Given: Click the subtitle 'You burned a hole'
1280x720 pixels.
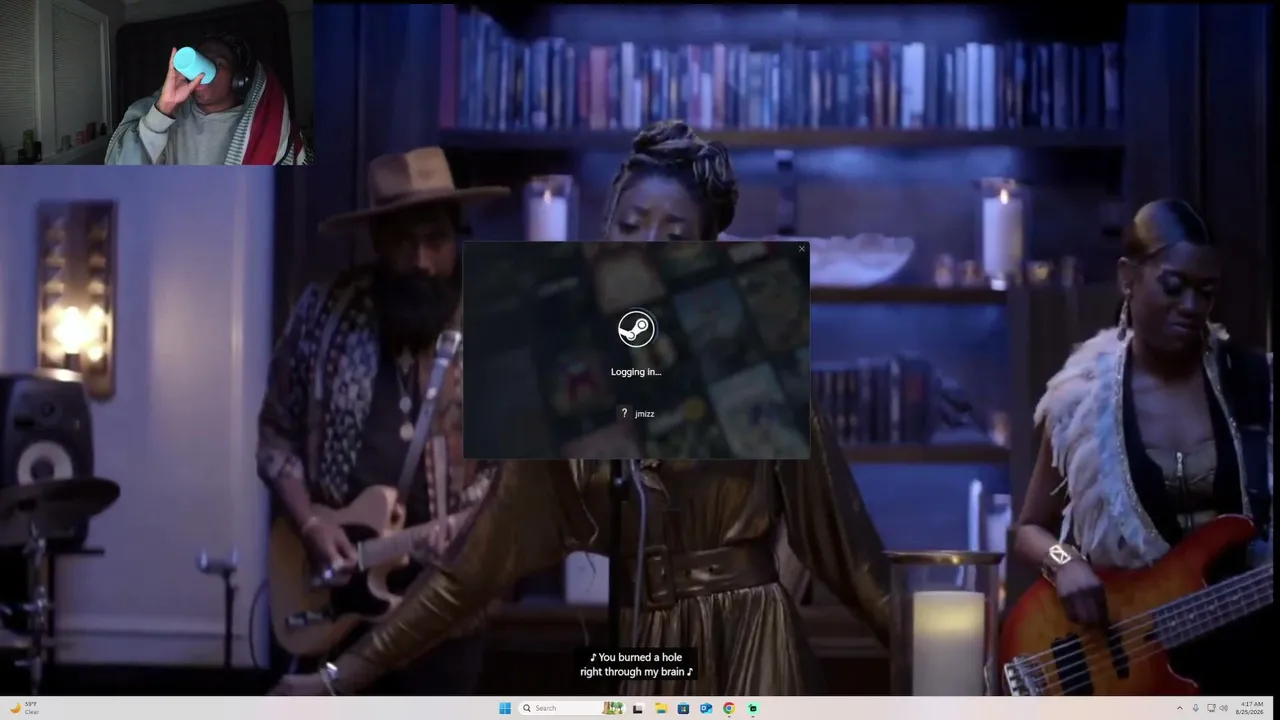Looking at the screenshot, I should [x=636, y=657].
